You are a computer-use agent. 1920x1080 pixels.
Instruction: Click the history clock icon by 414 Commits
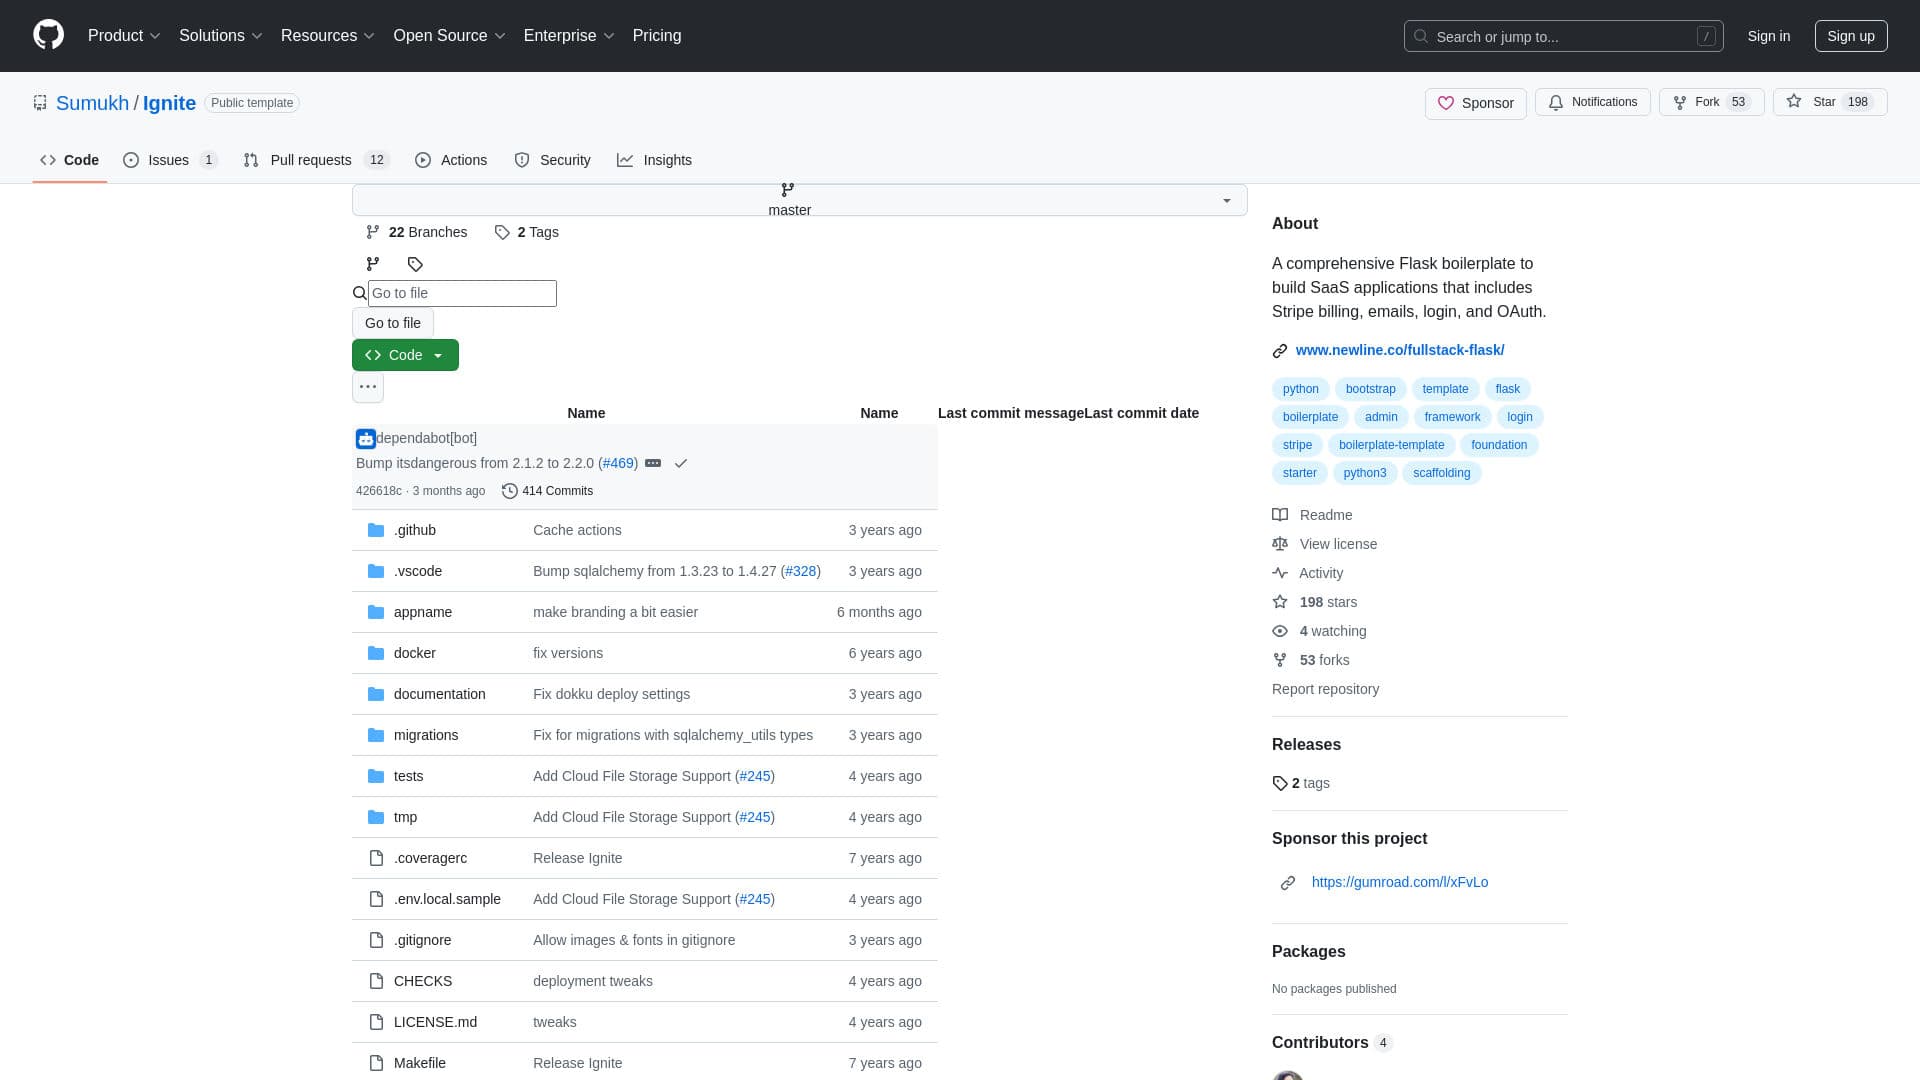(x=510, y=491)
